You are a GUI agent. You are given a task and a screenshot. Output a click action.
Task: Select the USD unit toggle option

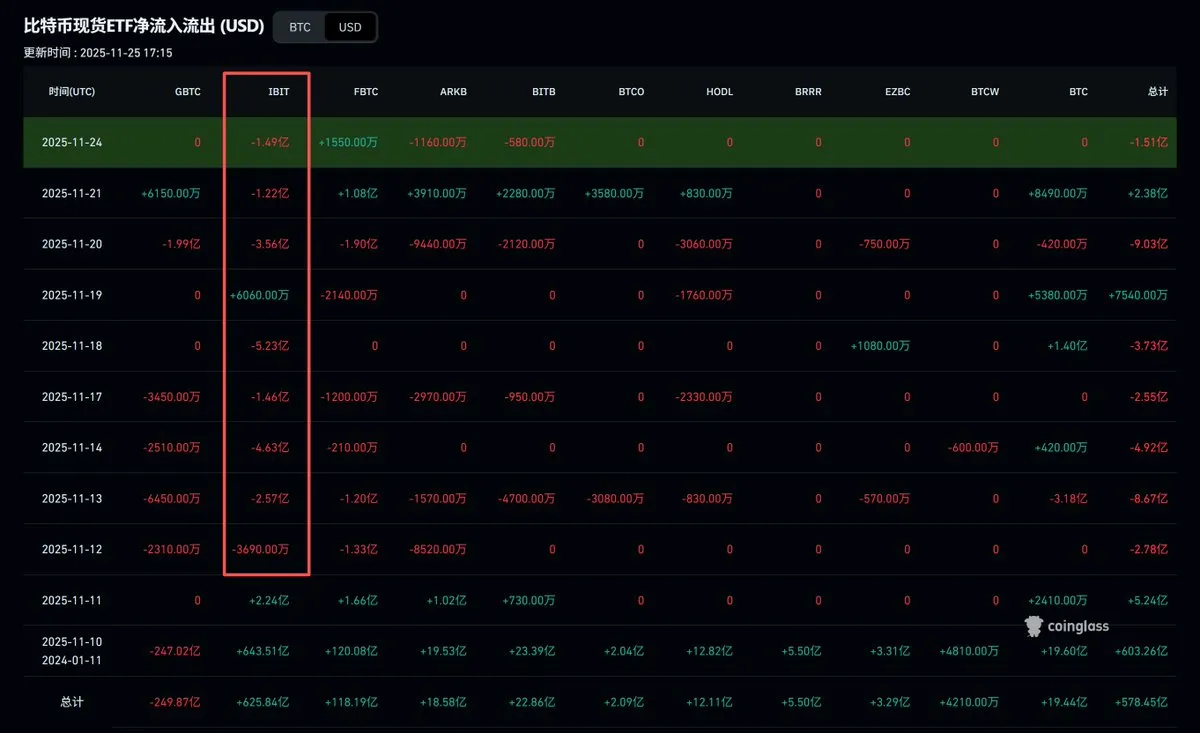350,28
